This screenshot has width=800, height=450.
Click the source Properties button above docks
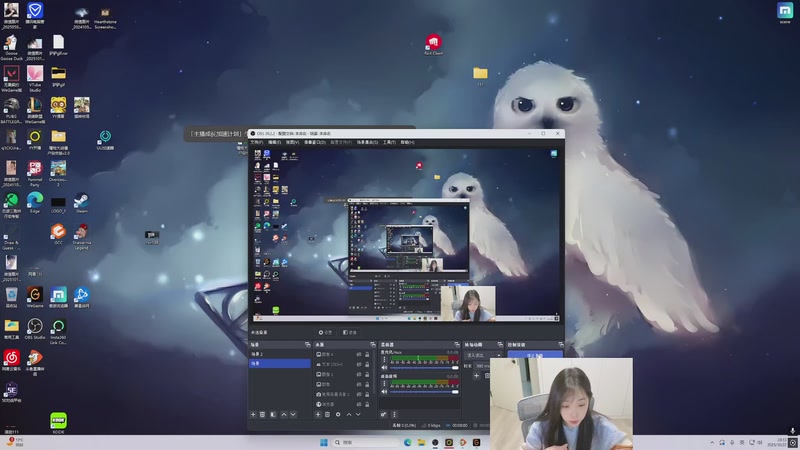click(x=325, y=332)
